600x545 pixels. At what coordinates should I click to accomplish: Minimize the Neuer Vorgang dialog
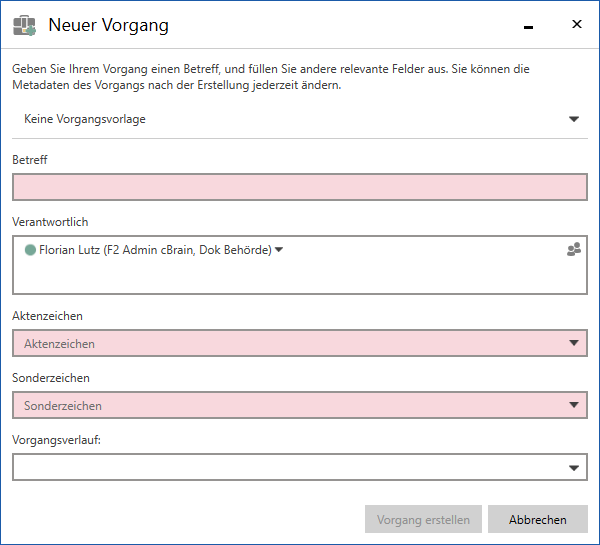pyautogui.click(x=528, y=27)
